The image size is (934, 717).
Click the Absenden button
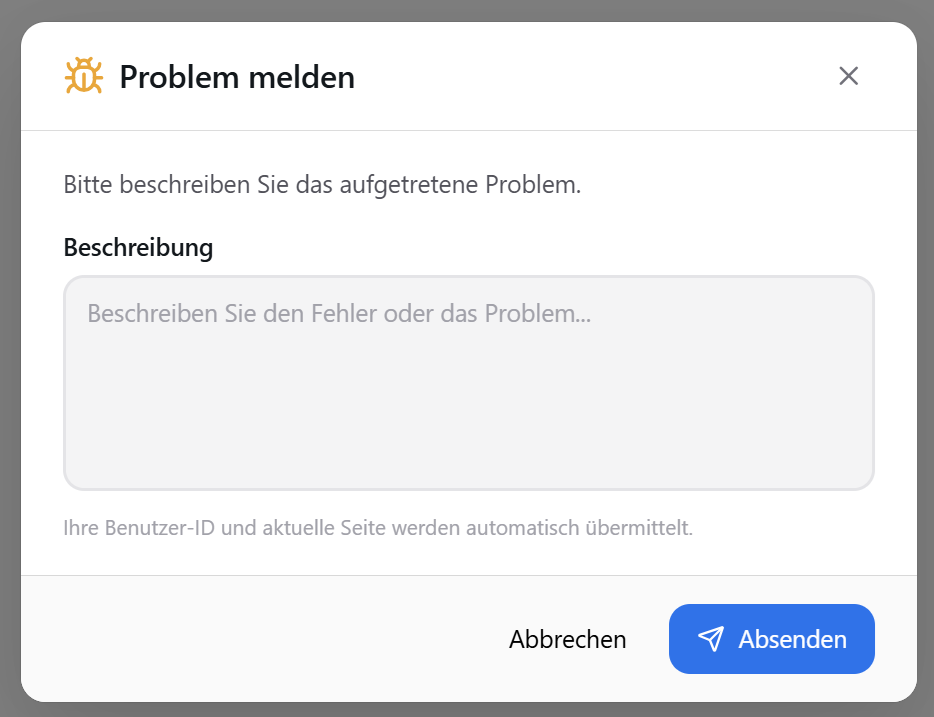[x=772, y=638]
